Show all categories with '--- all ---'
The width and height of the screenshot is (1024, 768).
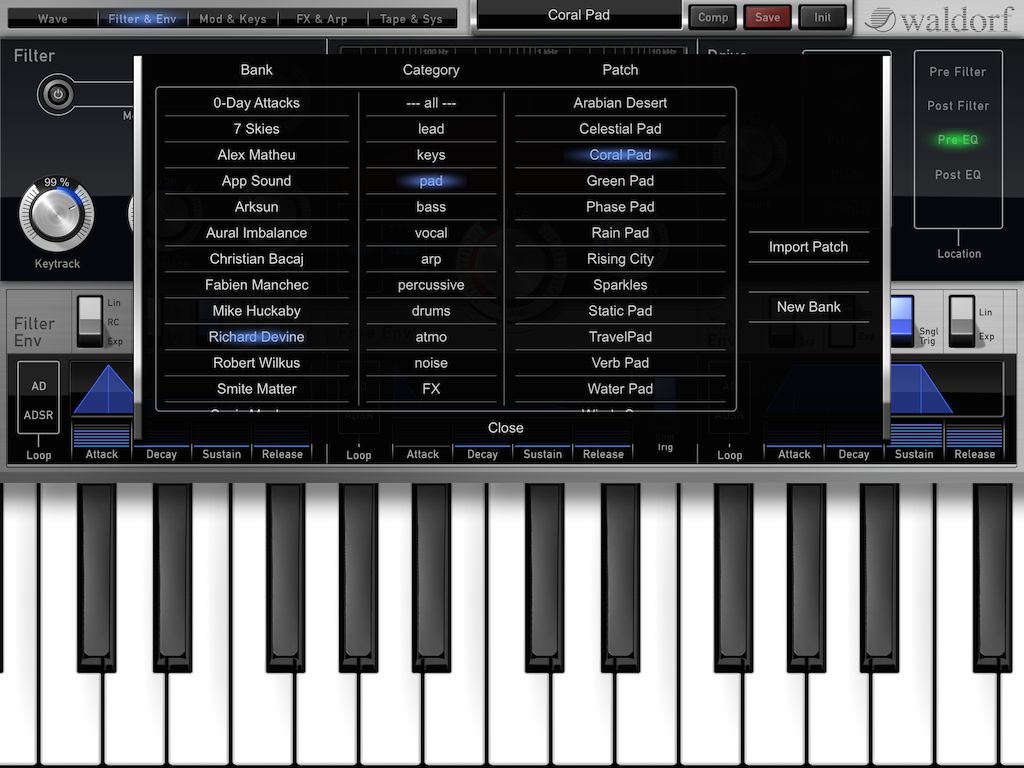coord(431,103)
